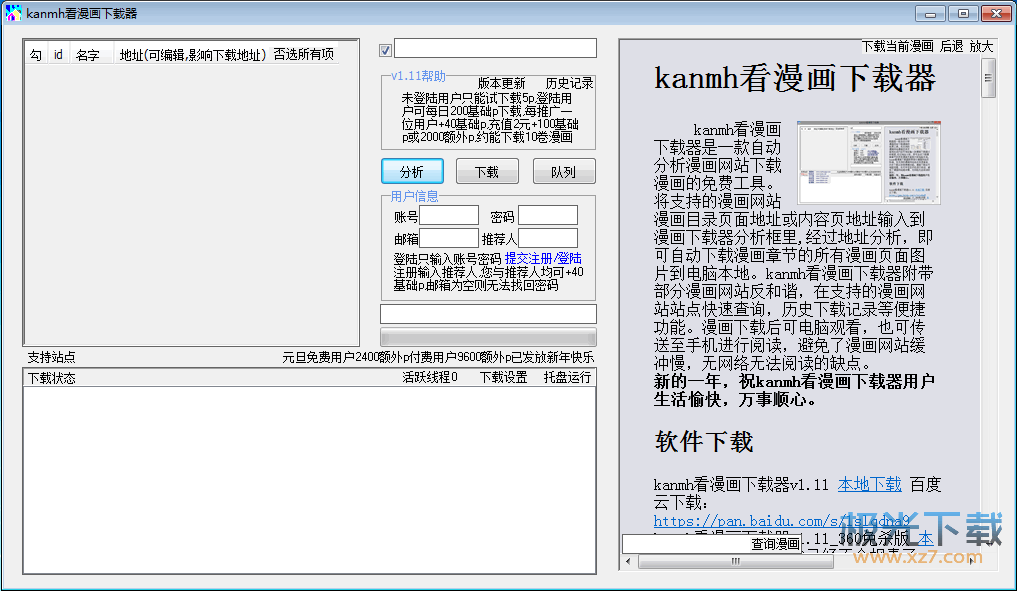Click the kanmh app icon in title bar

coord(13,13)
